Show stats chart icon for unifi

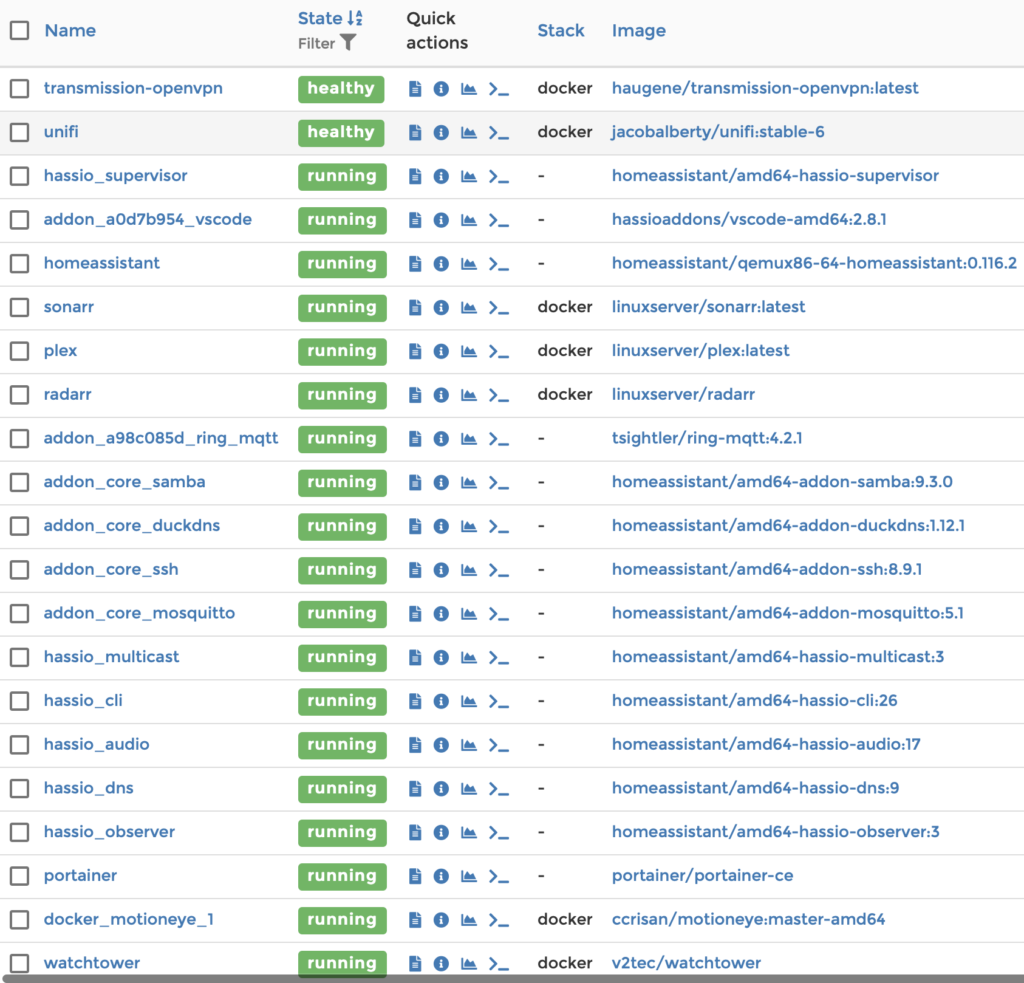468,133
